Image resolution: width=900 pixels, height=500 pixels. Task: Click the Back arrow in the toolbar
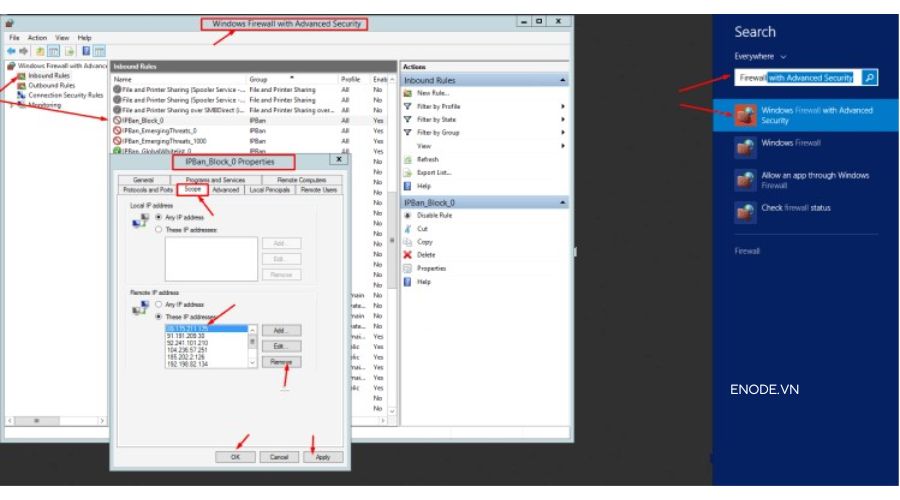coord(10,50)
